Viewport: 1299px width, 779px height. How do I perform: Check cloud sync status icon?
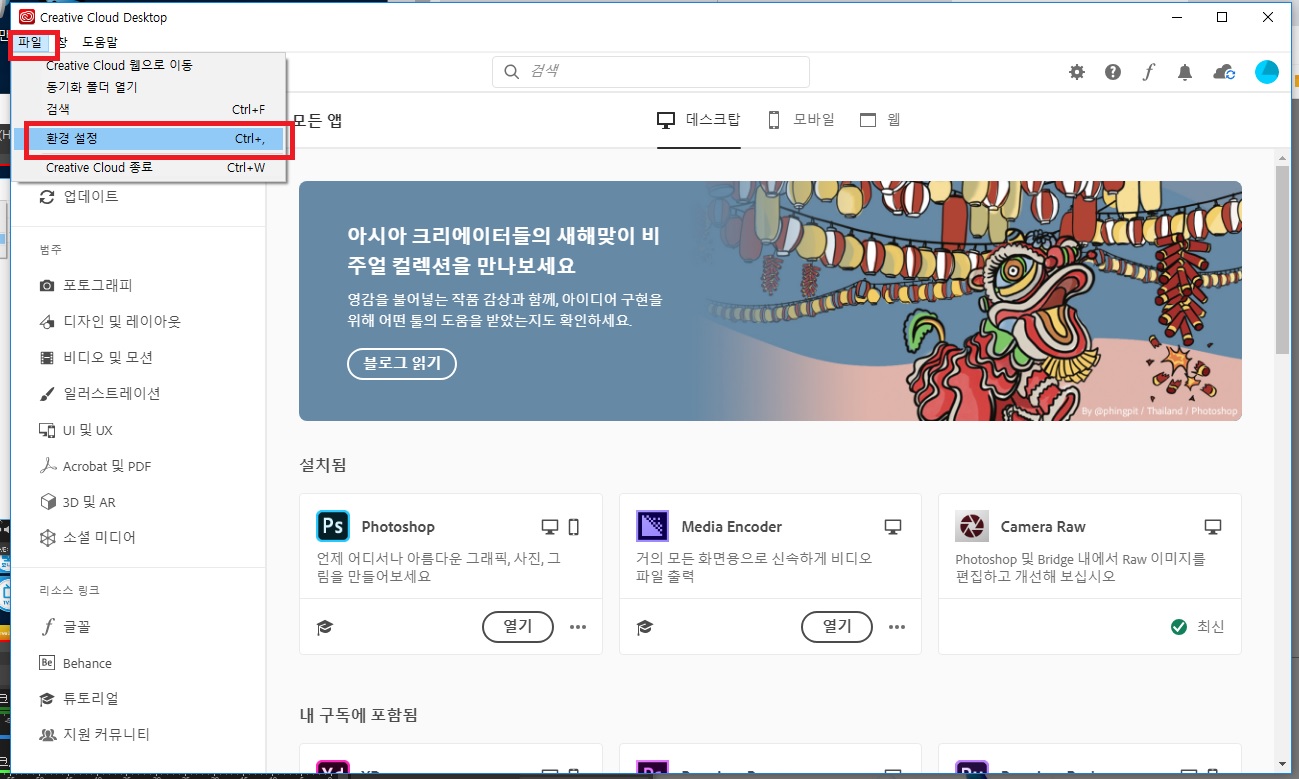point(1224,72)
